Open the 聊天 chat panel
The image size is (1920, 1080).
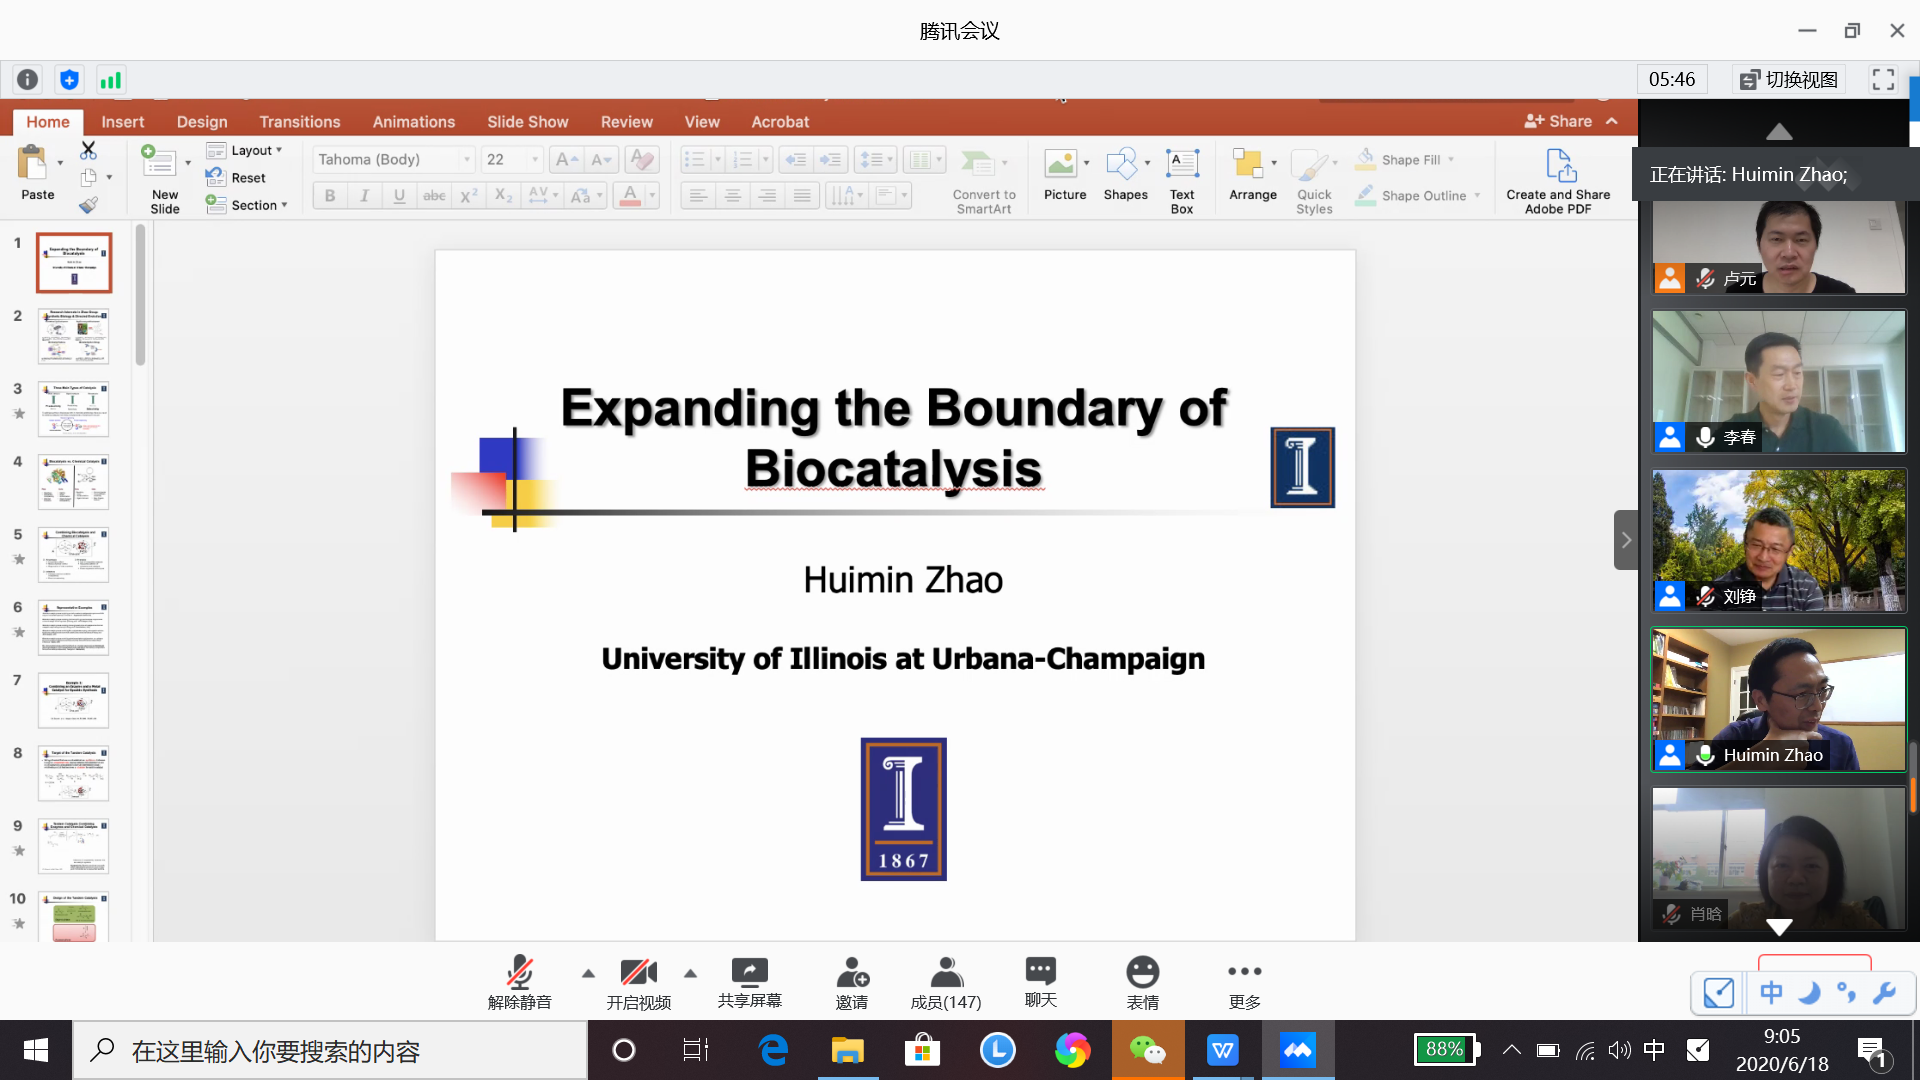tap(1040, 980)
